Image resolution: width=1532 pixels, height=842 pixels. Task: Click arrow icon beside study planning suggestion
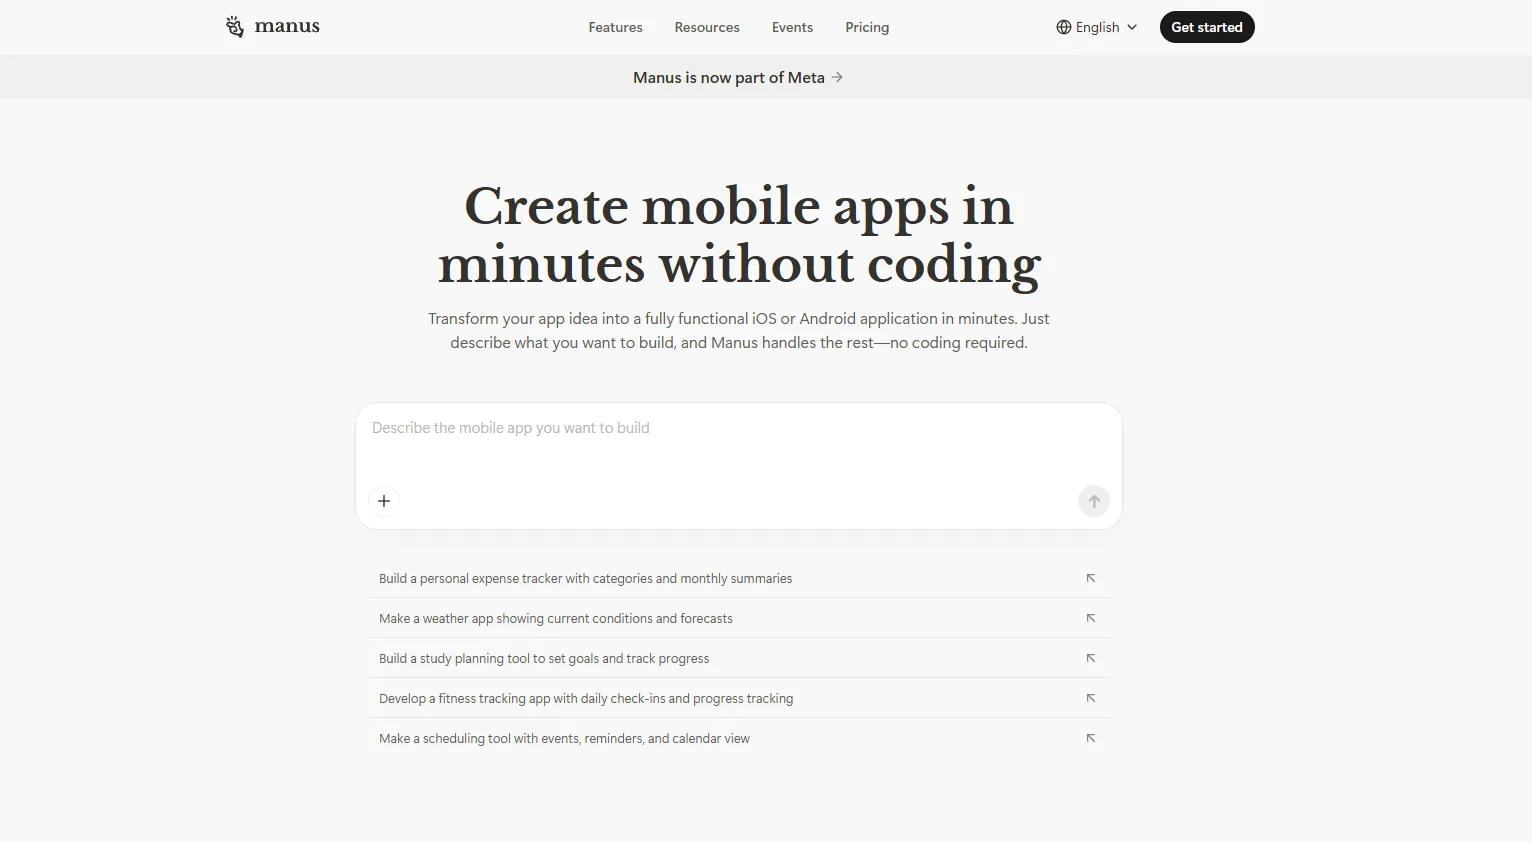point(1090,658)
